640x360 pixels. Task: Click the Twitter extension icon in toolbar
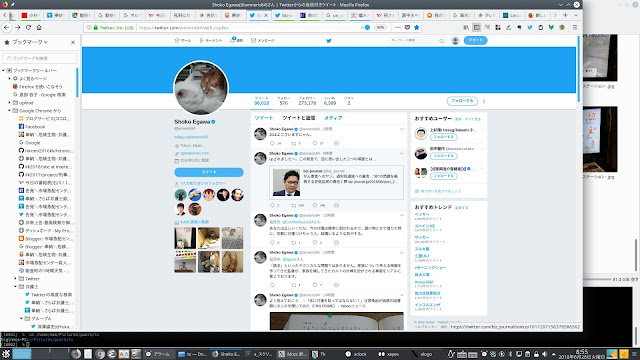[x=530, y=27]
